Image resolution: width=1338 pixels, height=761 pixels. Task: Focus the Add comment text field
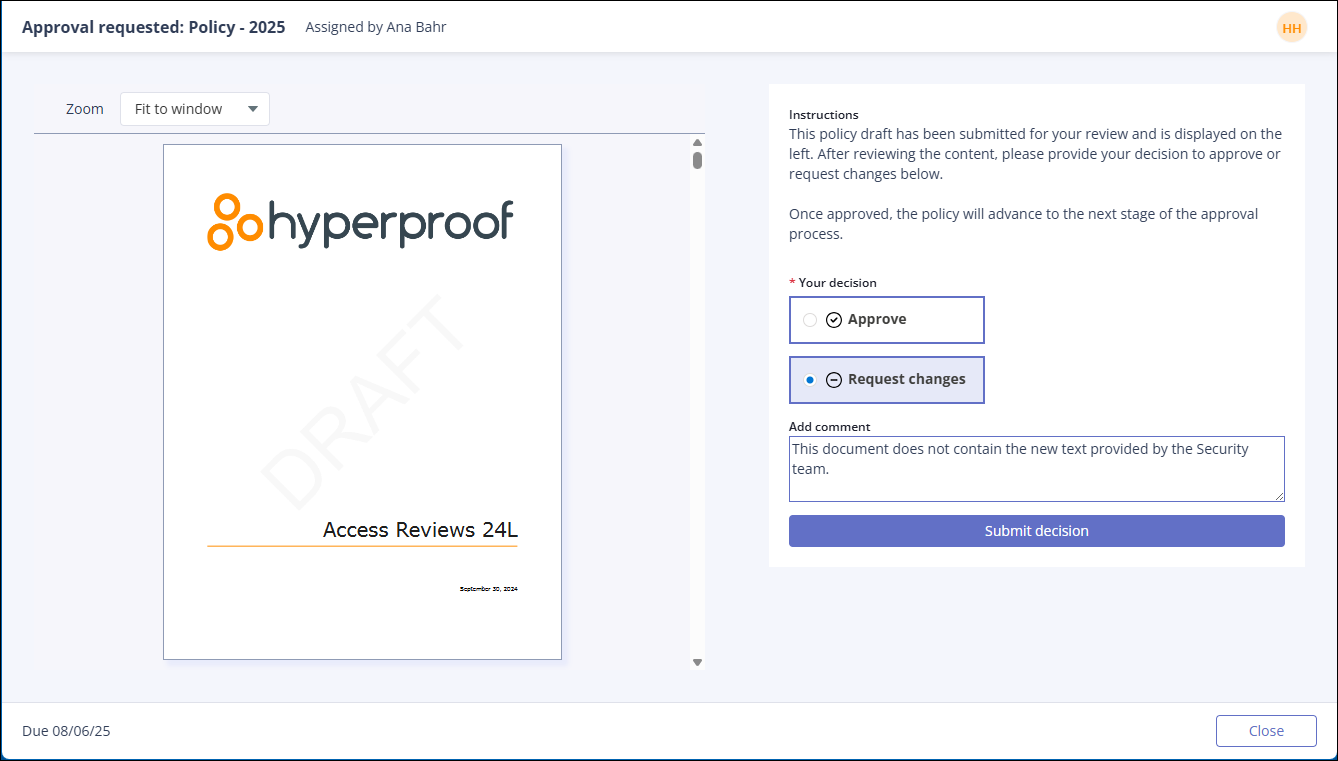[x=1036, y=468]
